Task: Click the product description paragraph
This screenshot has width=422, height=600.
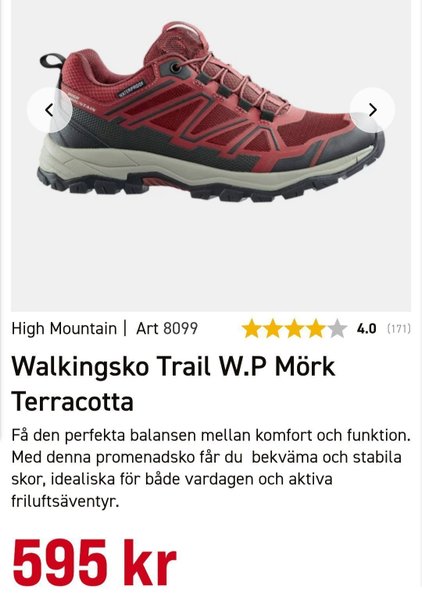Action: (x=211, y=468)
